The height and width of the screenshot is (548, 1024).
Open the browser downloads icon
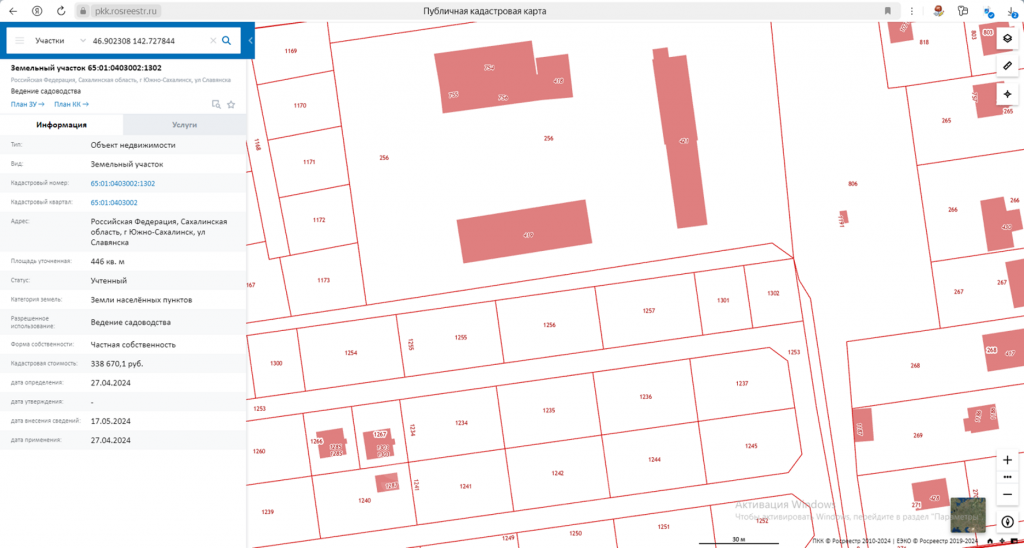(x=1013, y=10)
